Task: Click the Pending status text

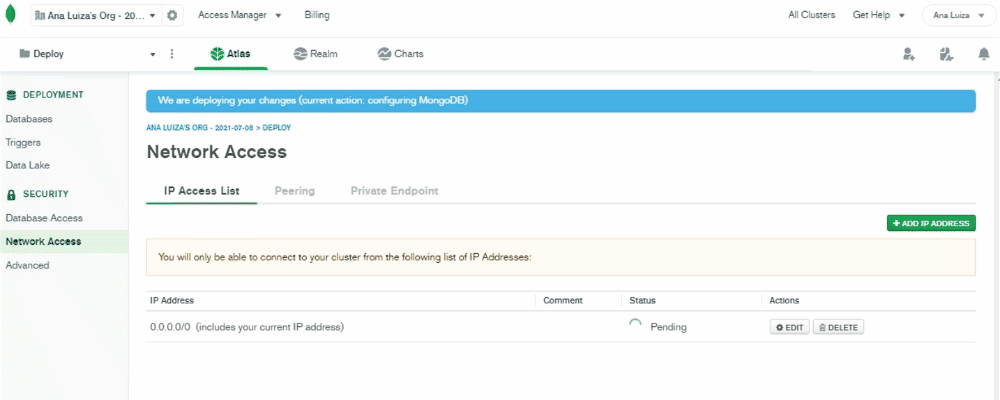Action: point(668,327)
